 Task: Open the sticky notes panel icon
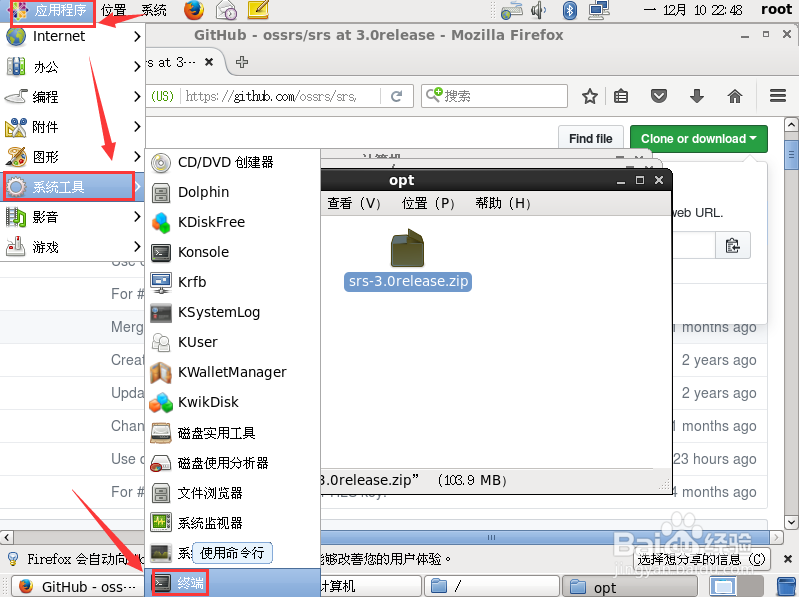point(258,10)
